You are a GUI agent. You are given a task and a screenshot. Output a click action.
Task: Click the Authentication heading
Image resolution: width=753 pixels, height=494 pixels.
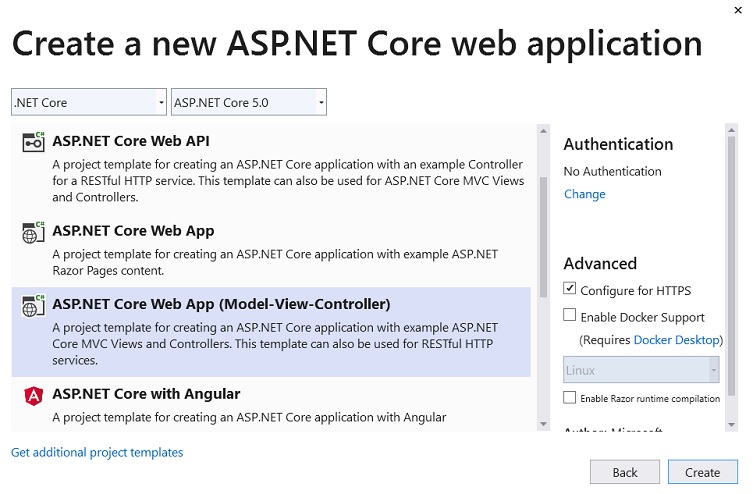[x=618, y=145]
